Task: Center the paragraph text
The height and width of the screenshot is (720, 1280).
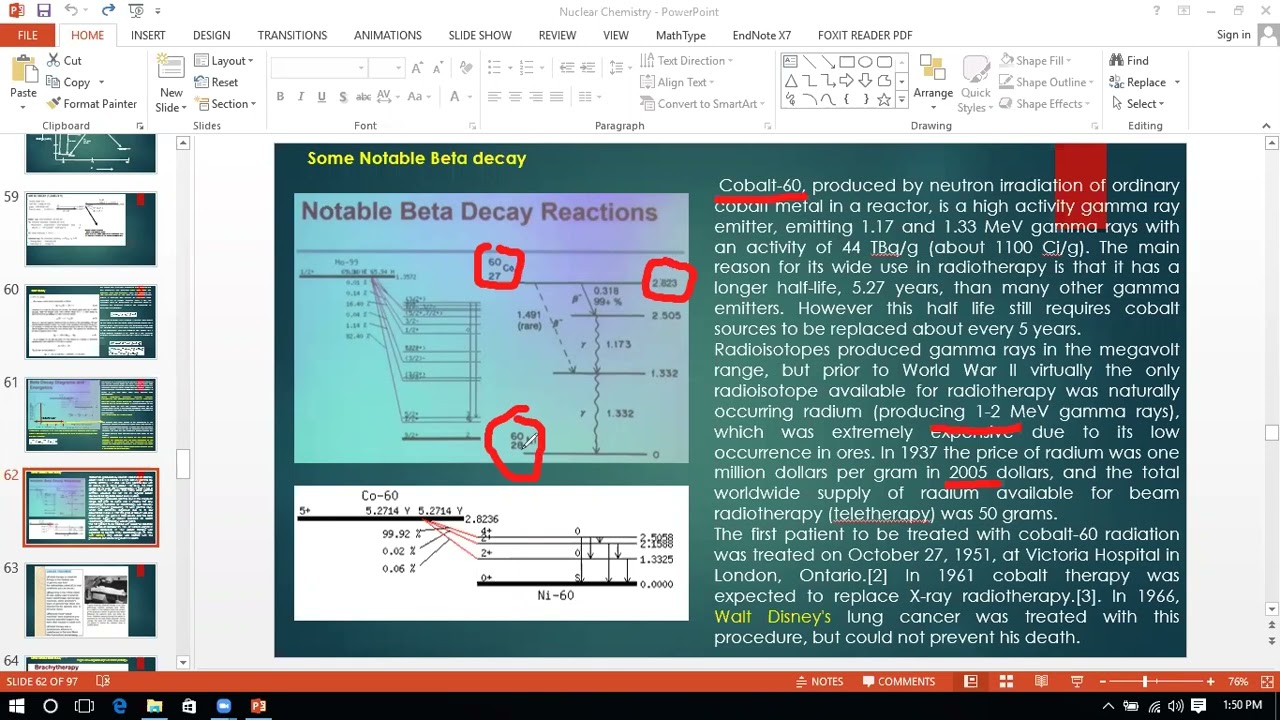Action: pos(515,97)
